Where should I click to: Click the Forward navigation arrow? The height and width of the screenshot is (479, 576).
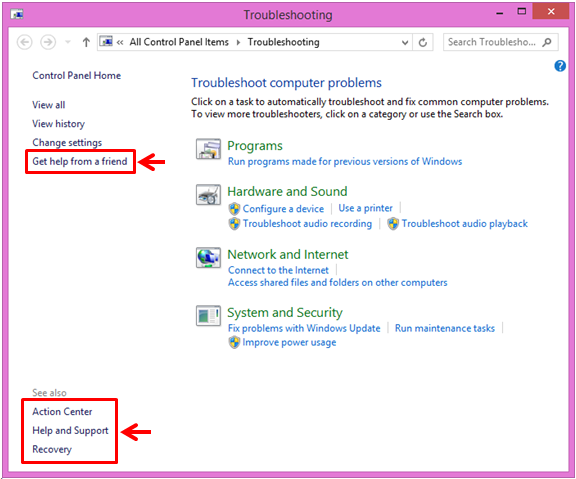coord(48,42)
